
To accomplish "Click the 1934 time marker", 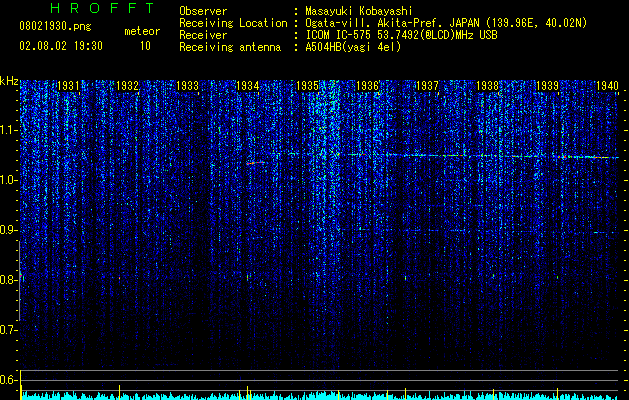I will [248, 85].
